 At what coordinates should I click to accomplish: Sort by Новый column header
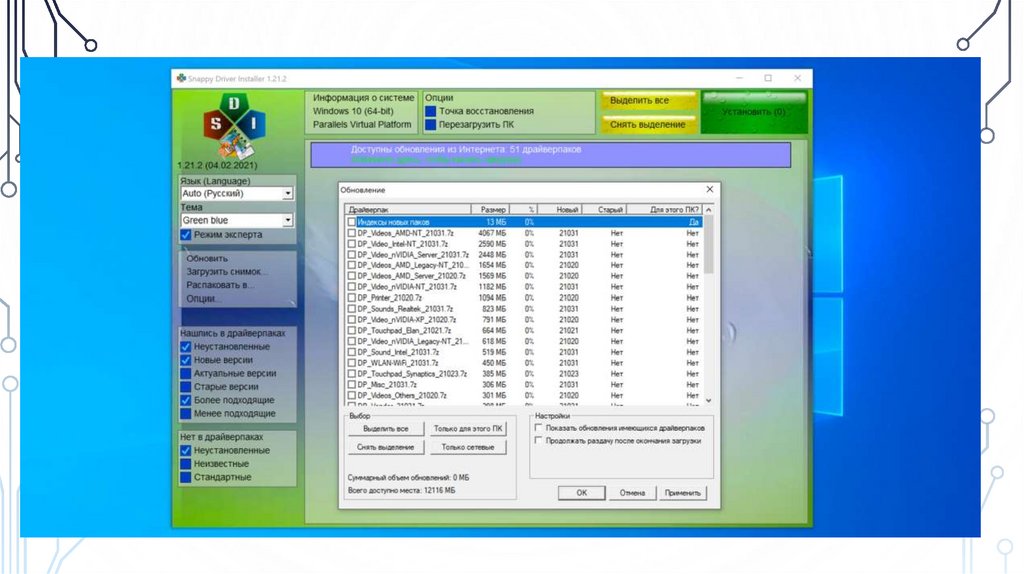tap(559, 210)
